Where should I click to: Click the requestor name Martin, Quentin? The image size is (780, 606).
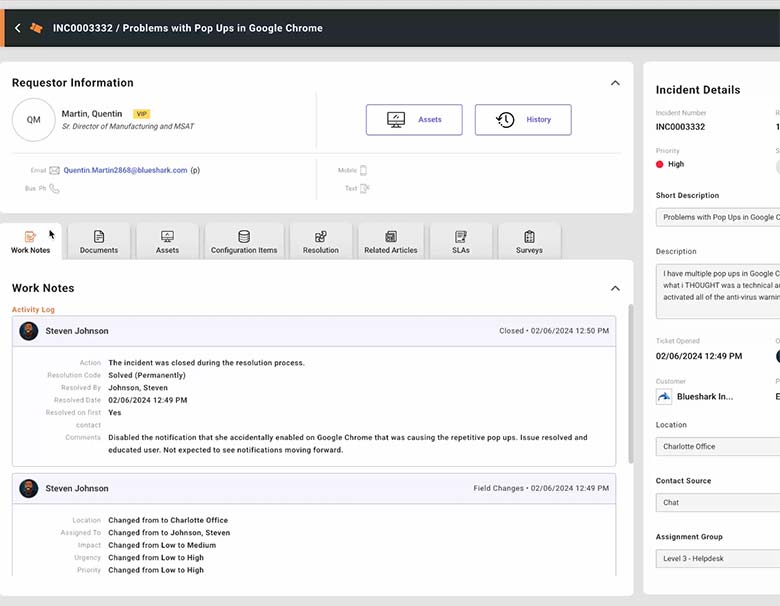[x=92, y=114]
